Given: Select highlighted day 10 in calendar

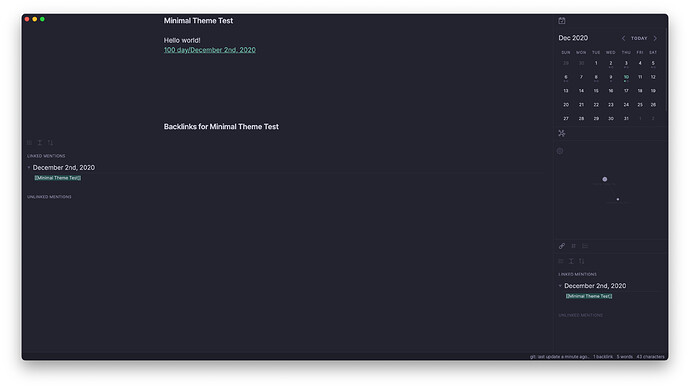Looking at the screenshot, I should [626, 77].
